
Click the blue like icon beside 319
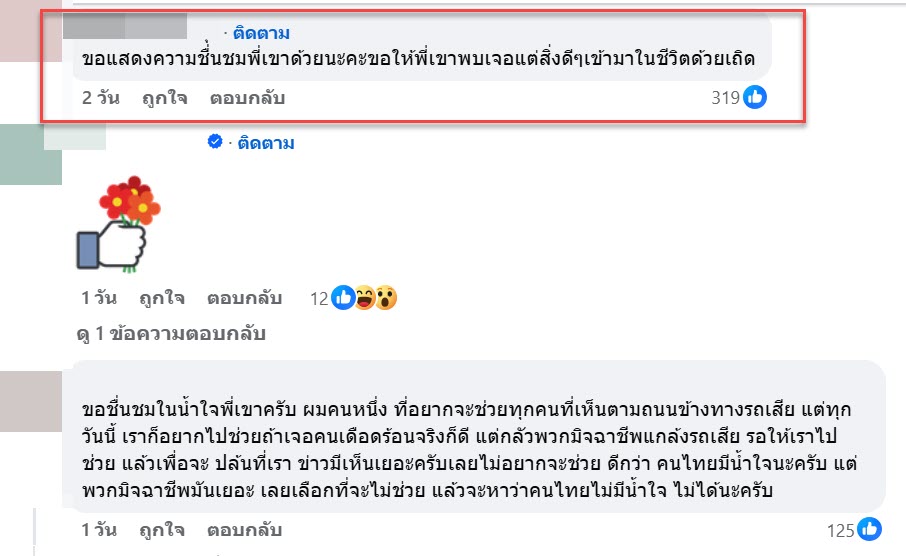(x=755, y=97)
